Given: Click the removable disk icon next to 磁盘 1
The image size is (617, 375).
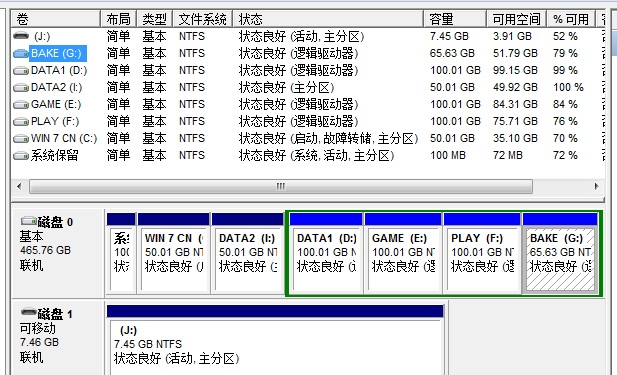Looking at the screenshot, I should (28, 312).
